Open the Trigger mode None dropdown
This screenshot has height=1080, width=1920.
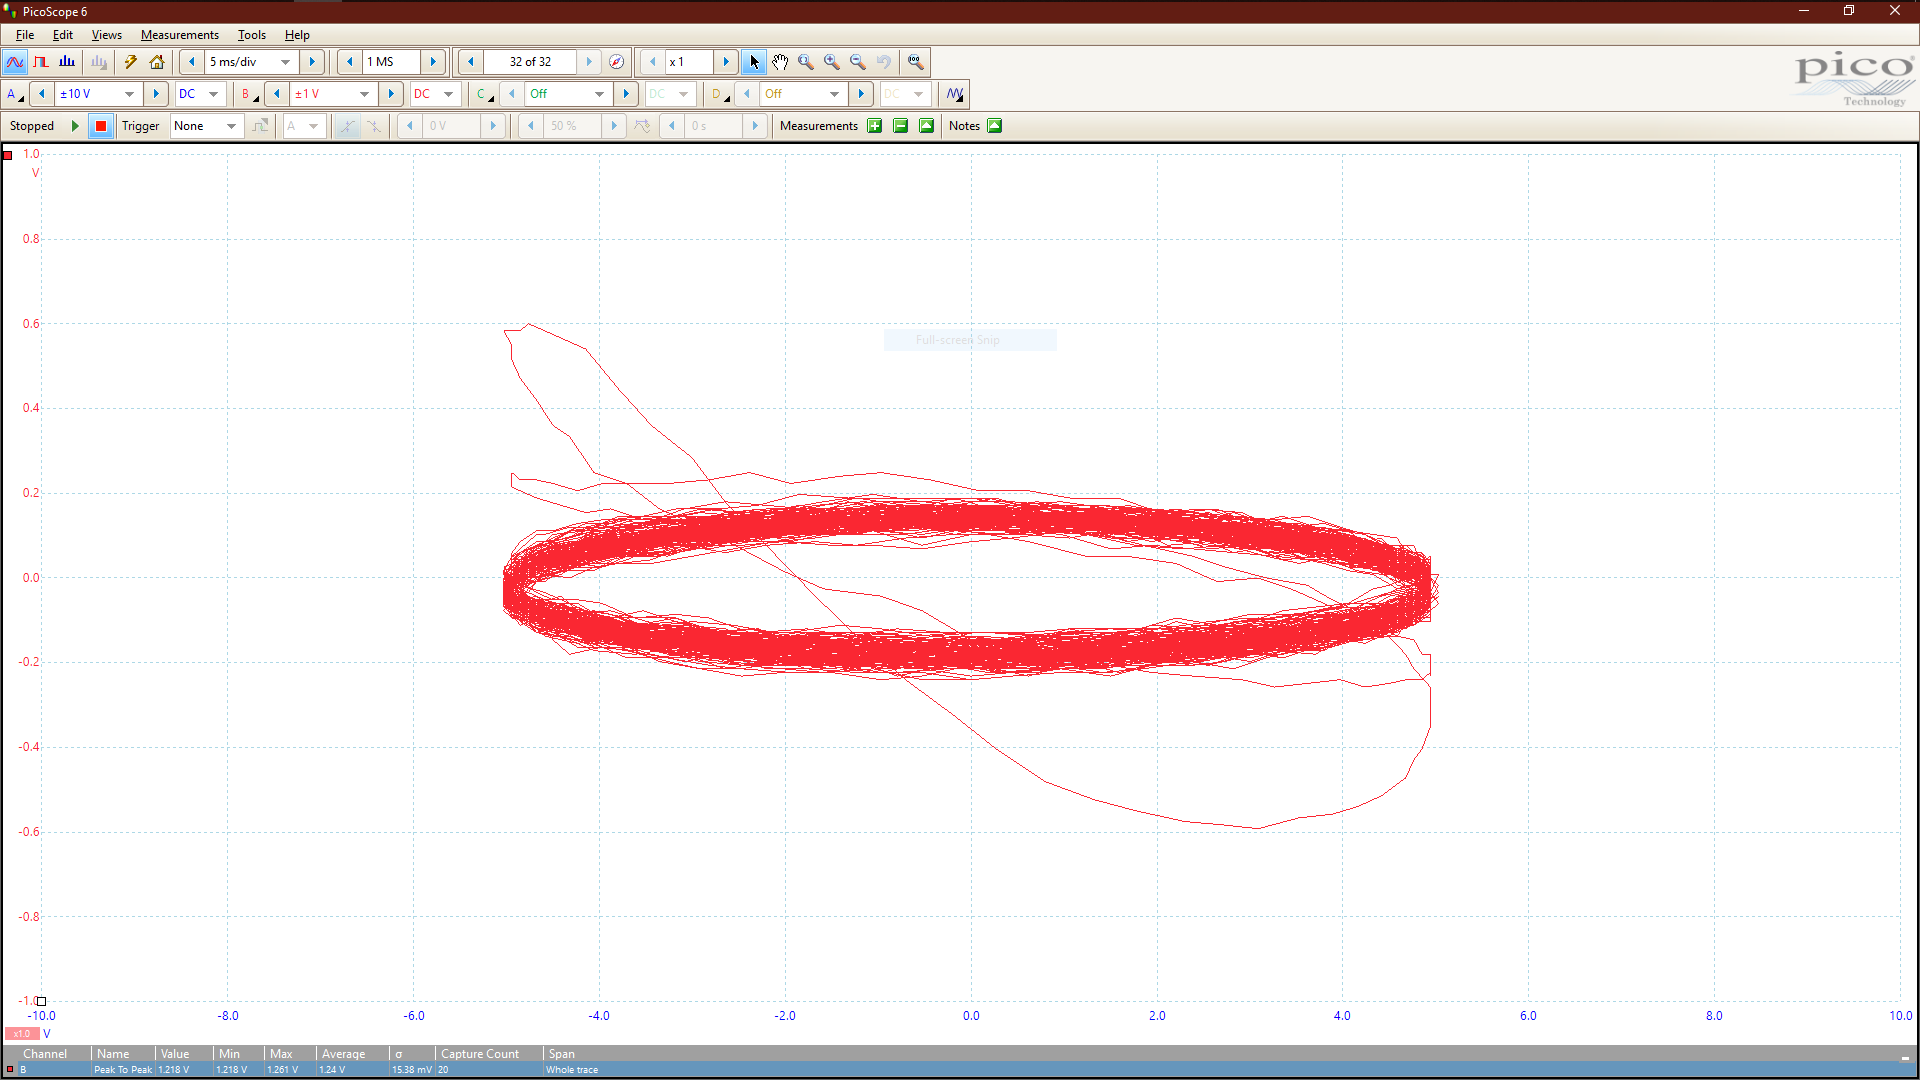point(231,126)
